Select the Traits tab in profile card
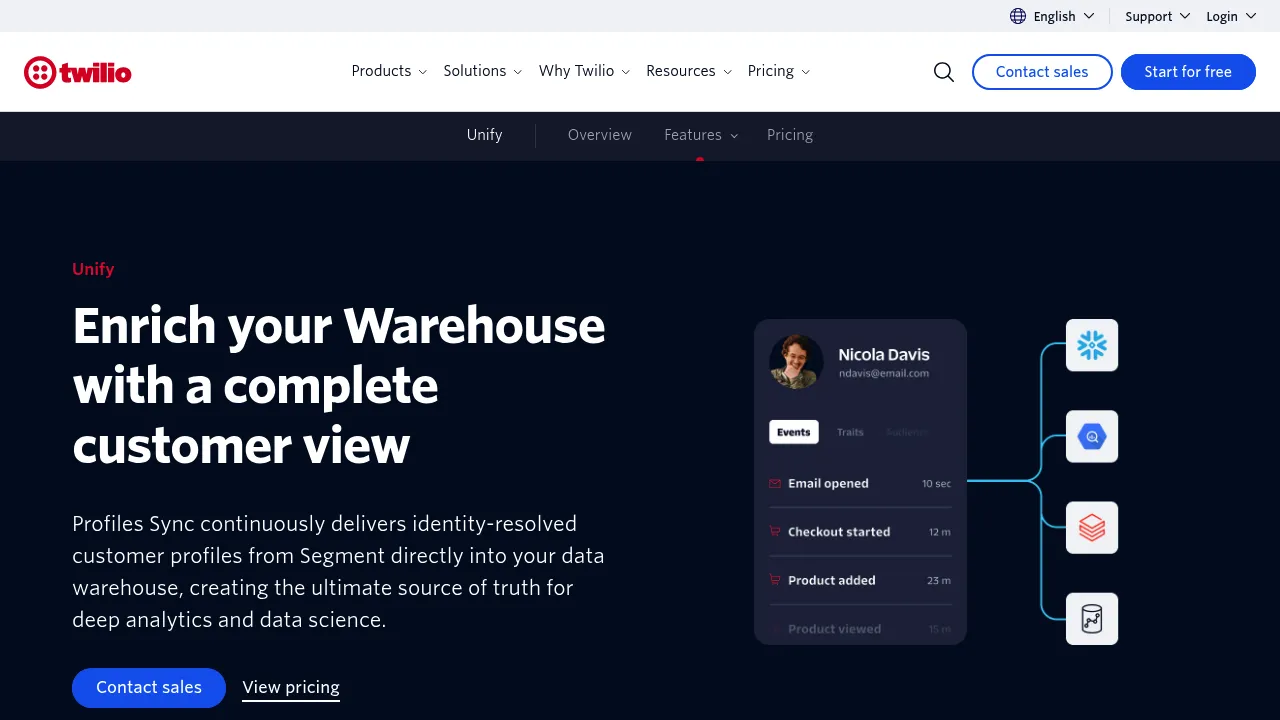This screenshot has height=720, width=1280. pyautogui.click(x=850, y=432)
